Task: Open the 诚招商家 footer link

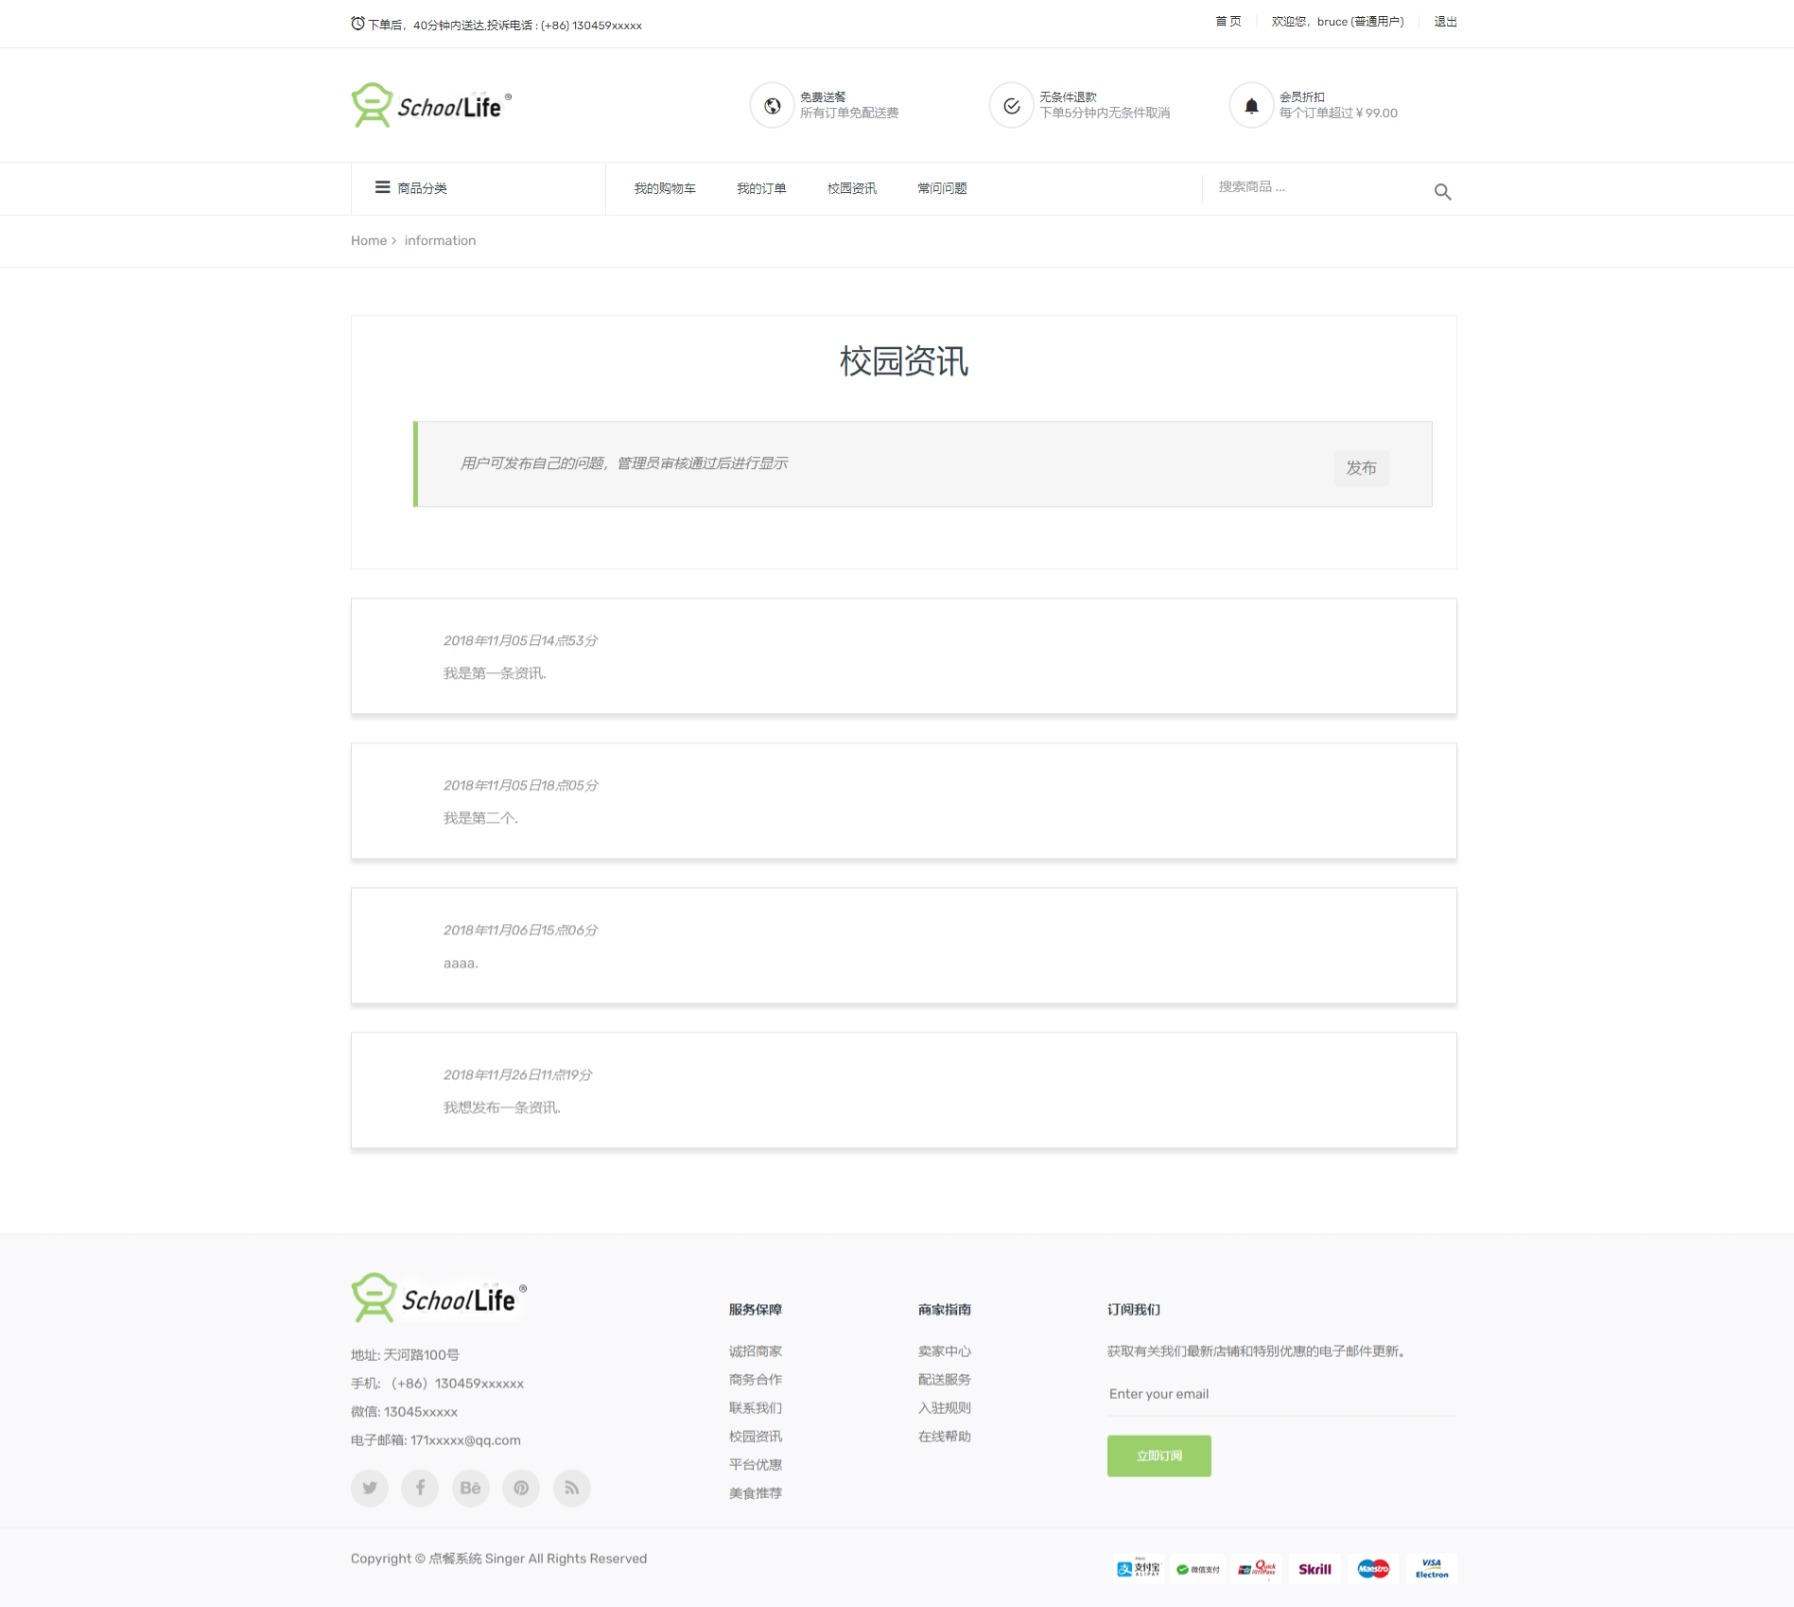Action: 755,1350
